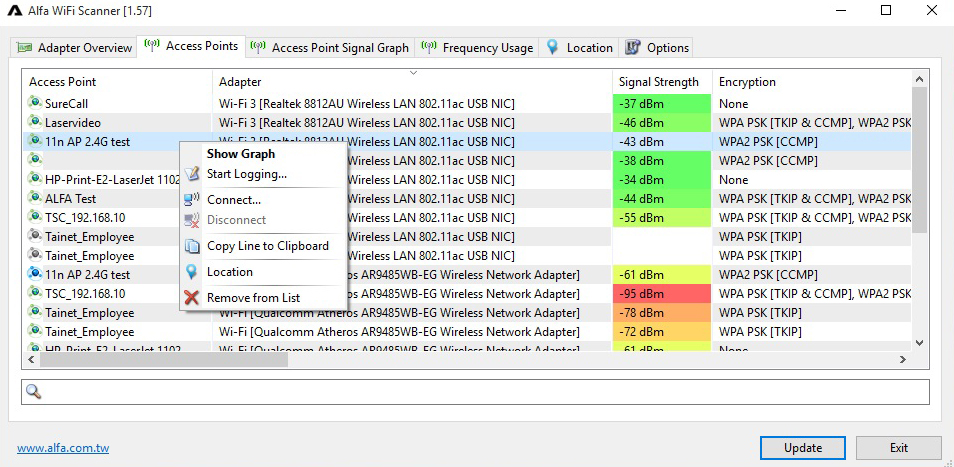Click the red X Remove from List icon

click(193, 298)
